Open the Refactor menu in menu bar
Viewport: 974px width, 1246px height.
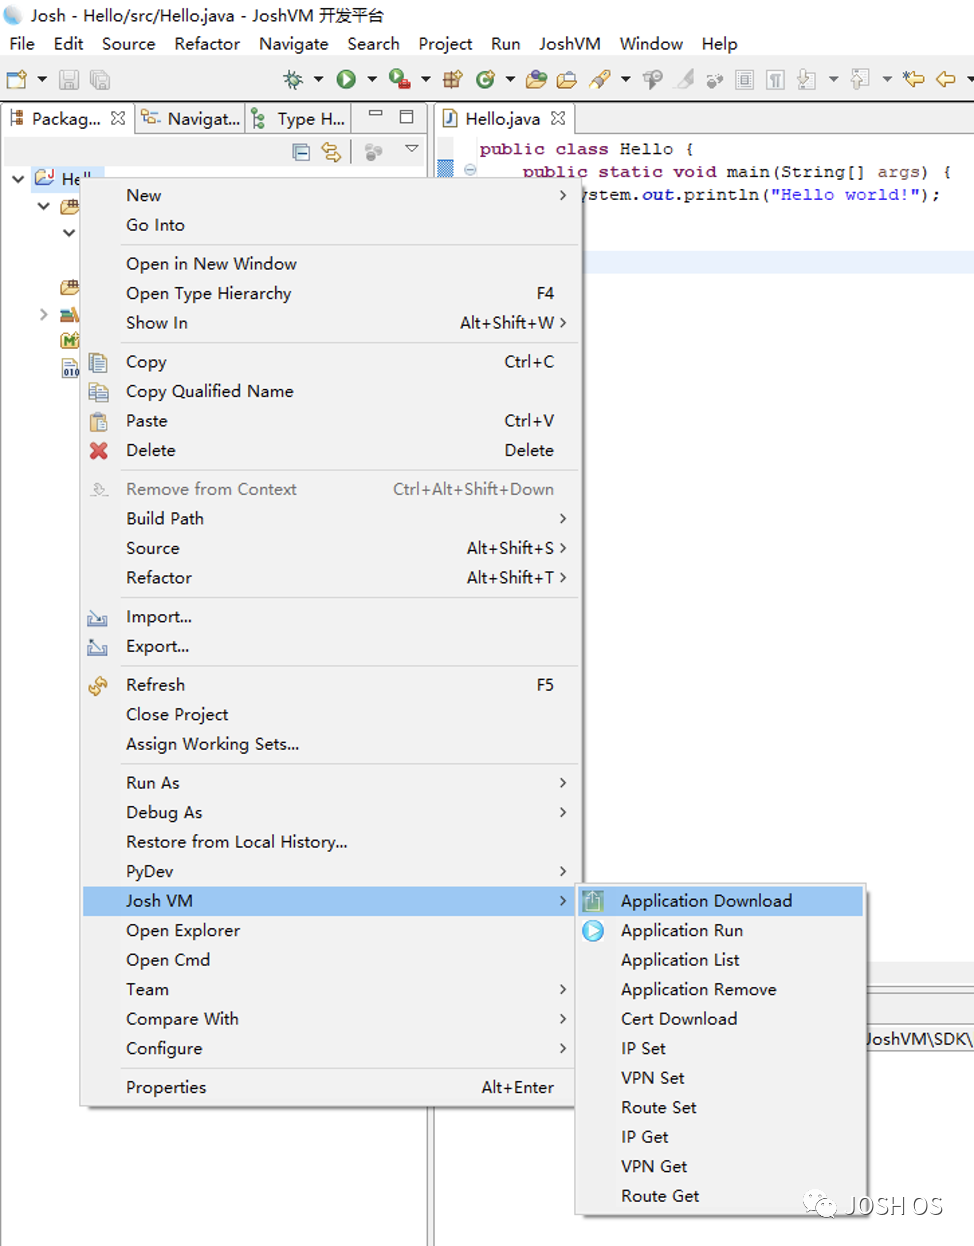(207, 44)
